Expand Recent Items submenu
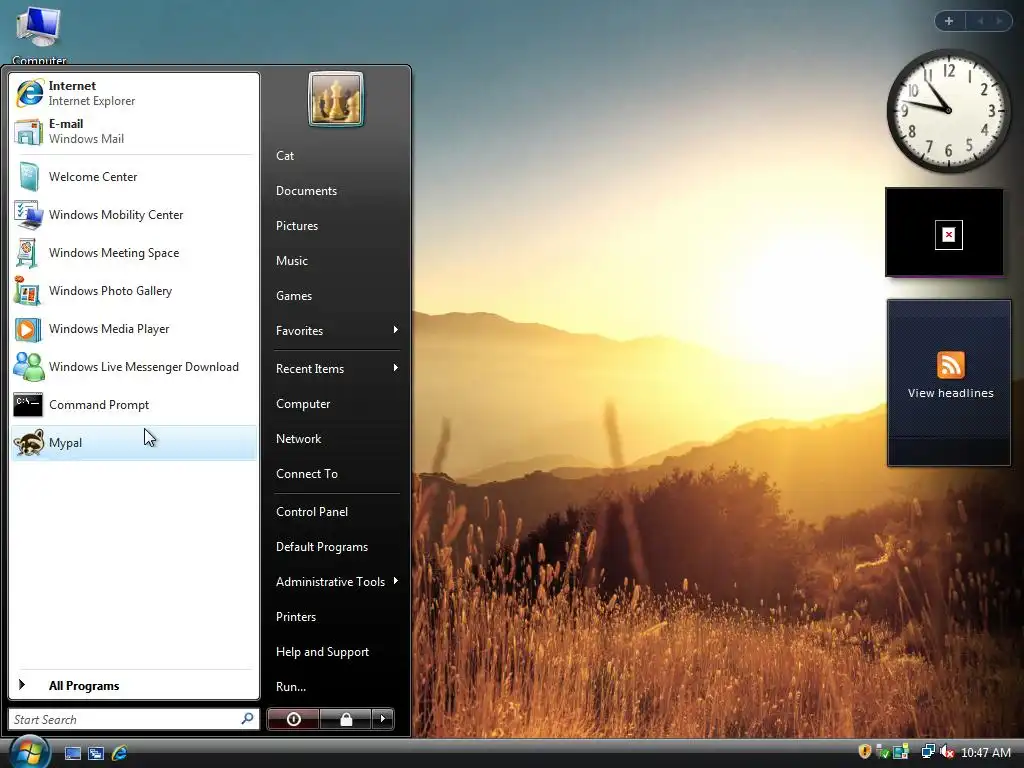Image resolution: width=1024 pixels, height=768 pixels. (337, 368)
